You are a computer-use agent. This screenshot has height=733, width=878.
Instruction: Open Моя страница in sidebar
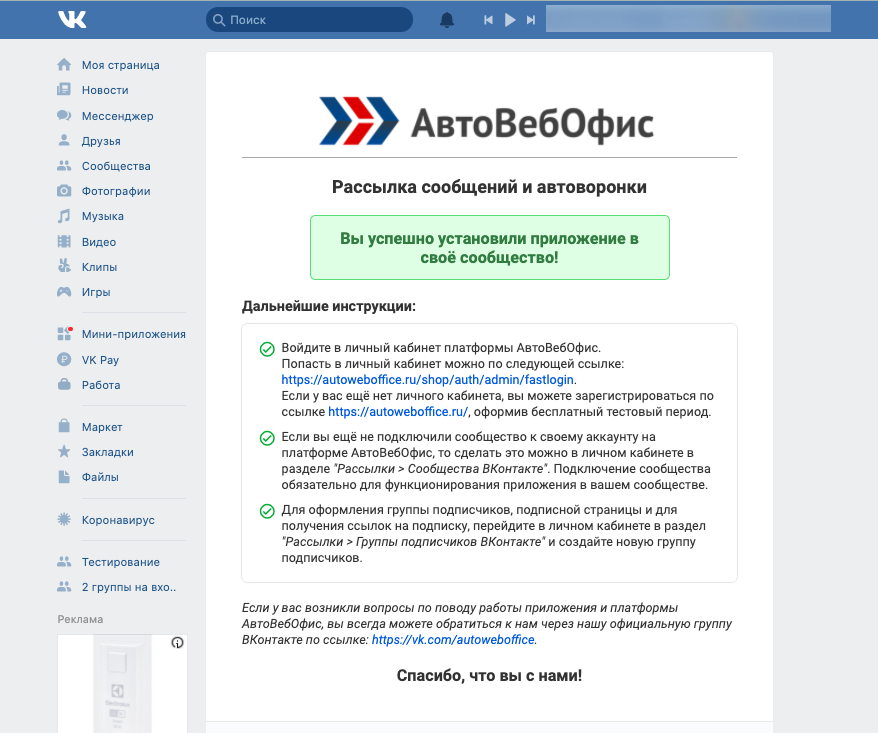pos(120,65)
